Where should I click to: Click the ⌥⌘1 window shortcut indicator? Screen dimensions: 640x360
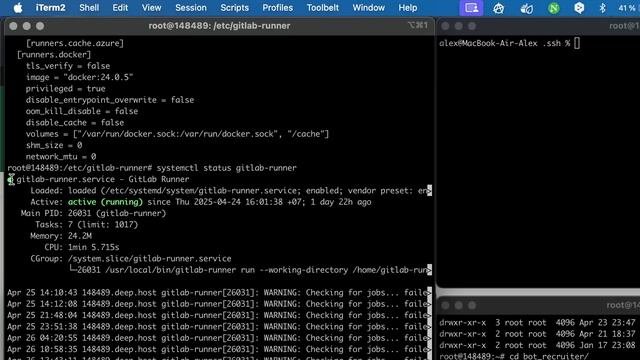(x=418, y=25)
